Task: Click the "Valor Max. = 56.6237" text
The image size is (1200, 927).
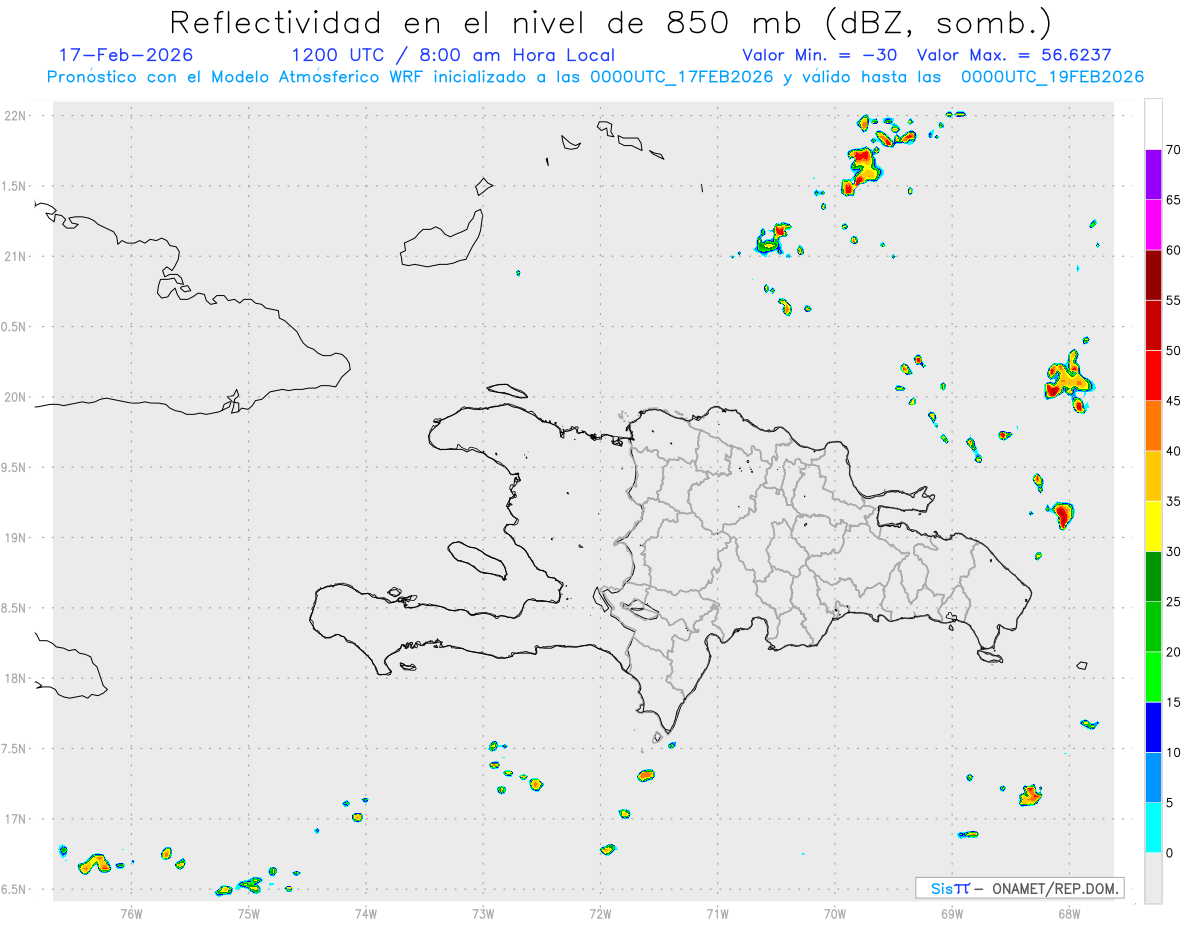Action: tap(1014, 55)
